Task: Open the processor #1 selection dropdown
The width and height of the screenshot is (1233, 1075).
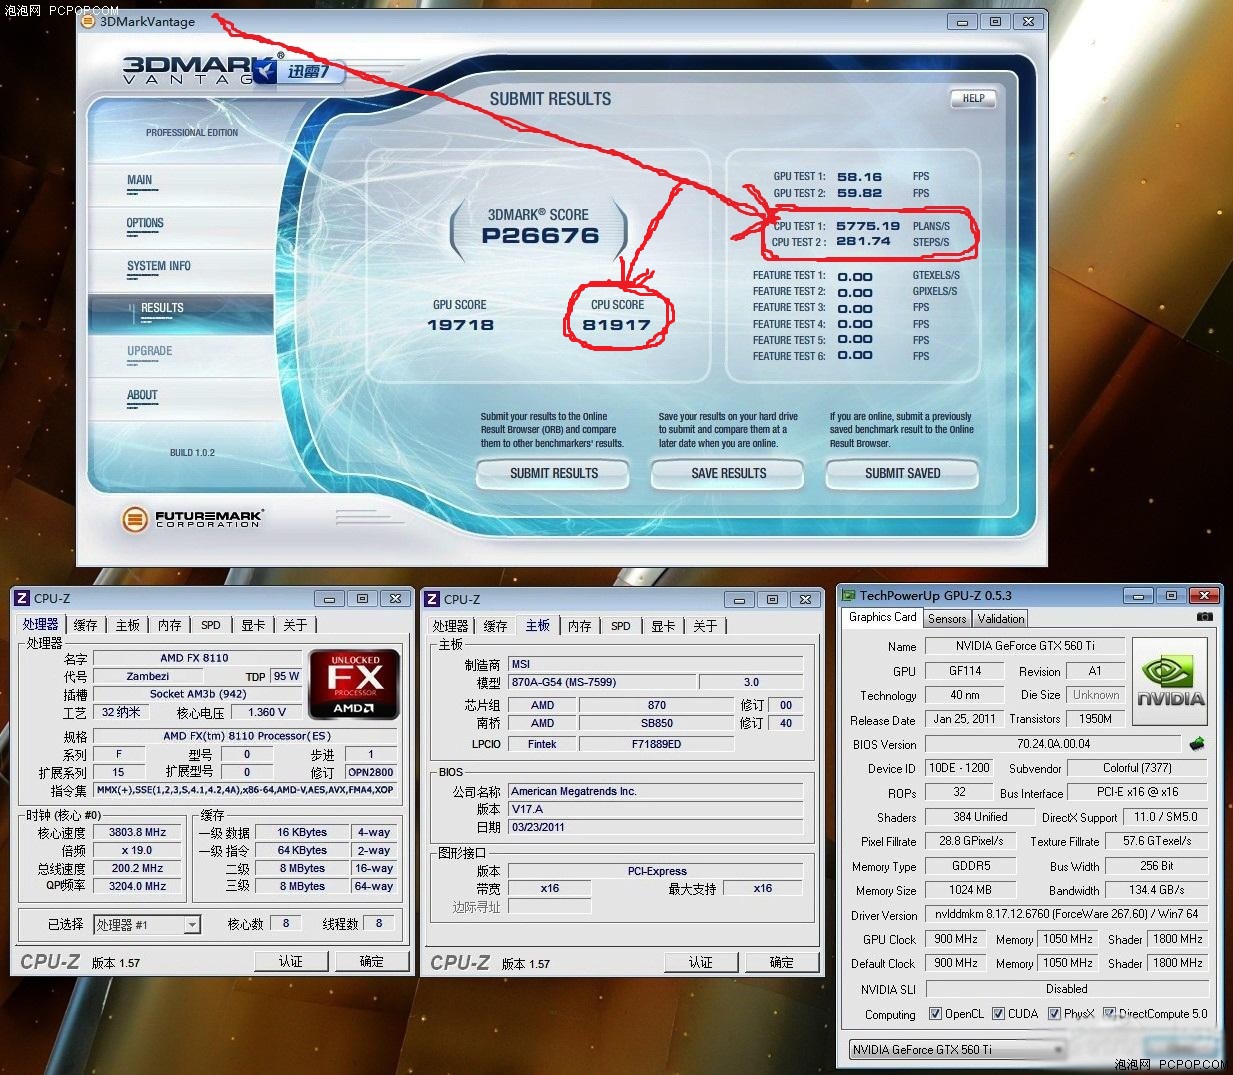Action: 147,925
